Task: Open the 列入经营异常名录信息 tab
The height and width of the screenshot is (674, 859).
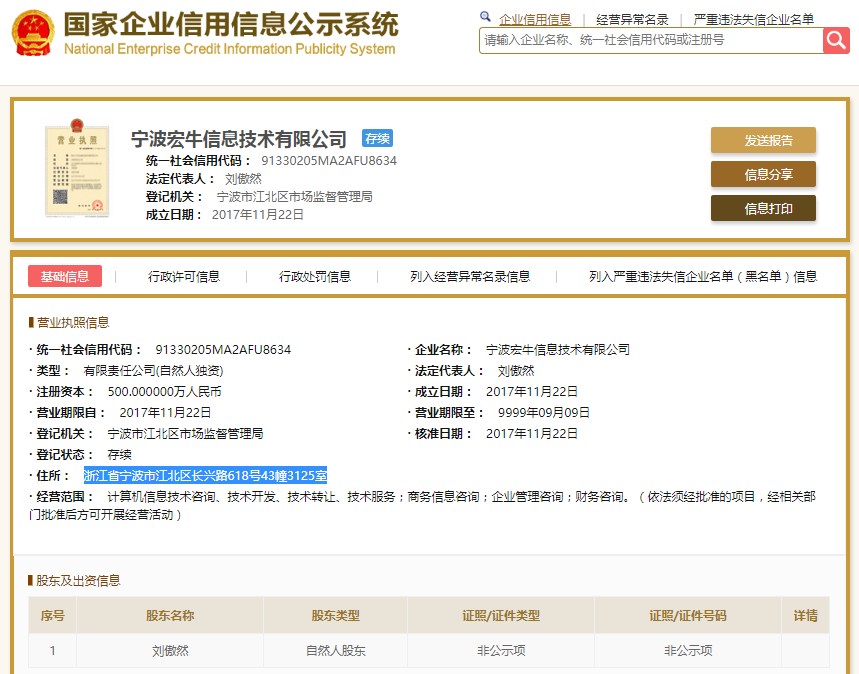Action: (470, 277)
